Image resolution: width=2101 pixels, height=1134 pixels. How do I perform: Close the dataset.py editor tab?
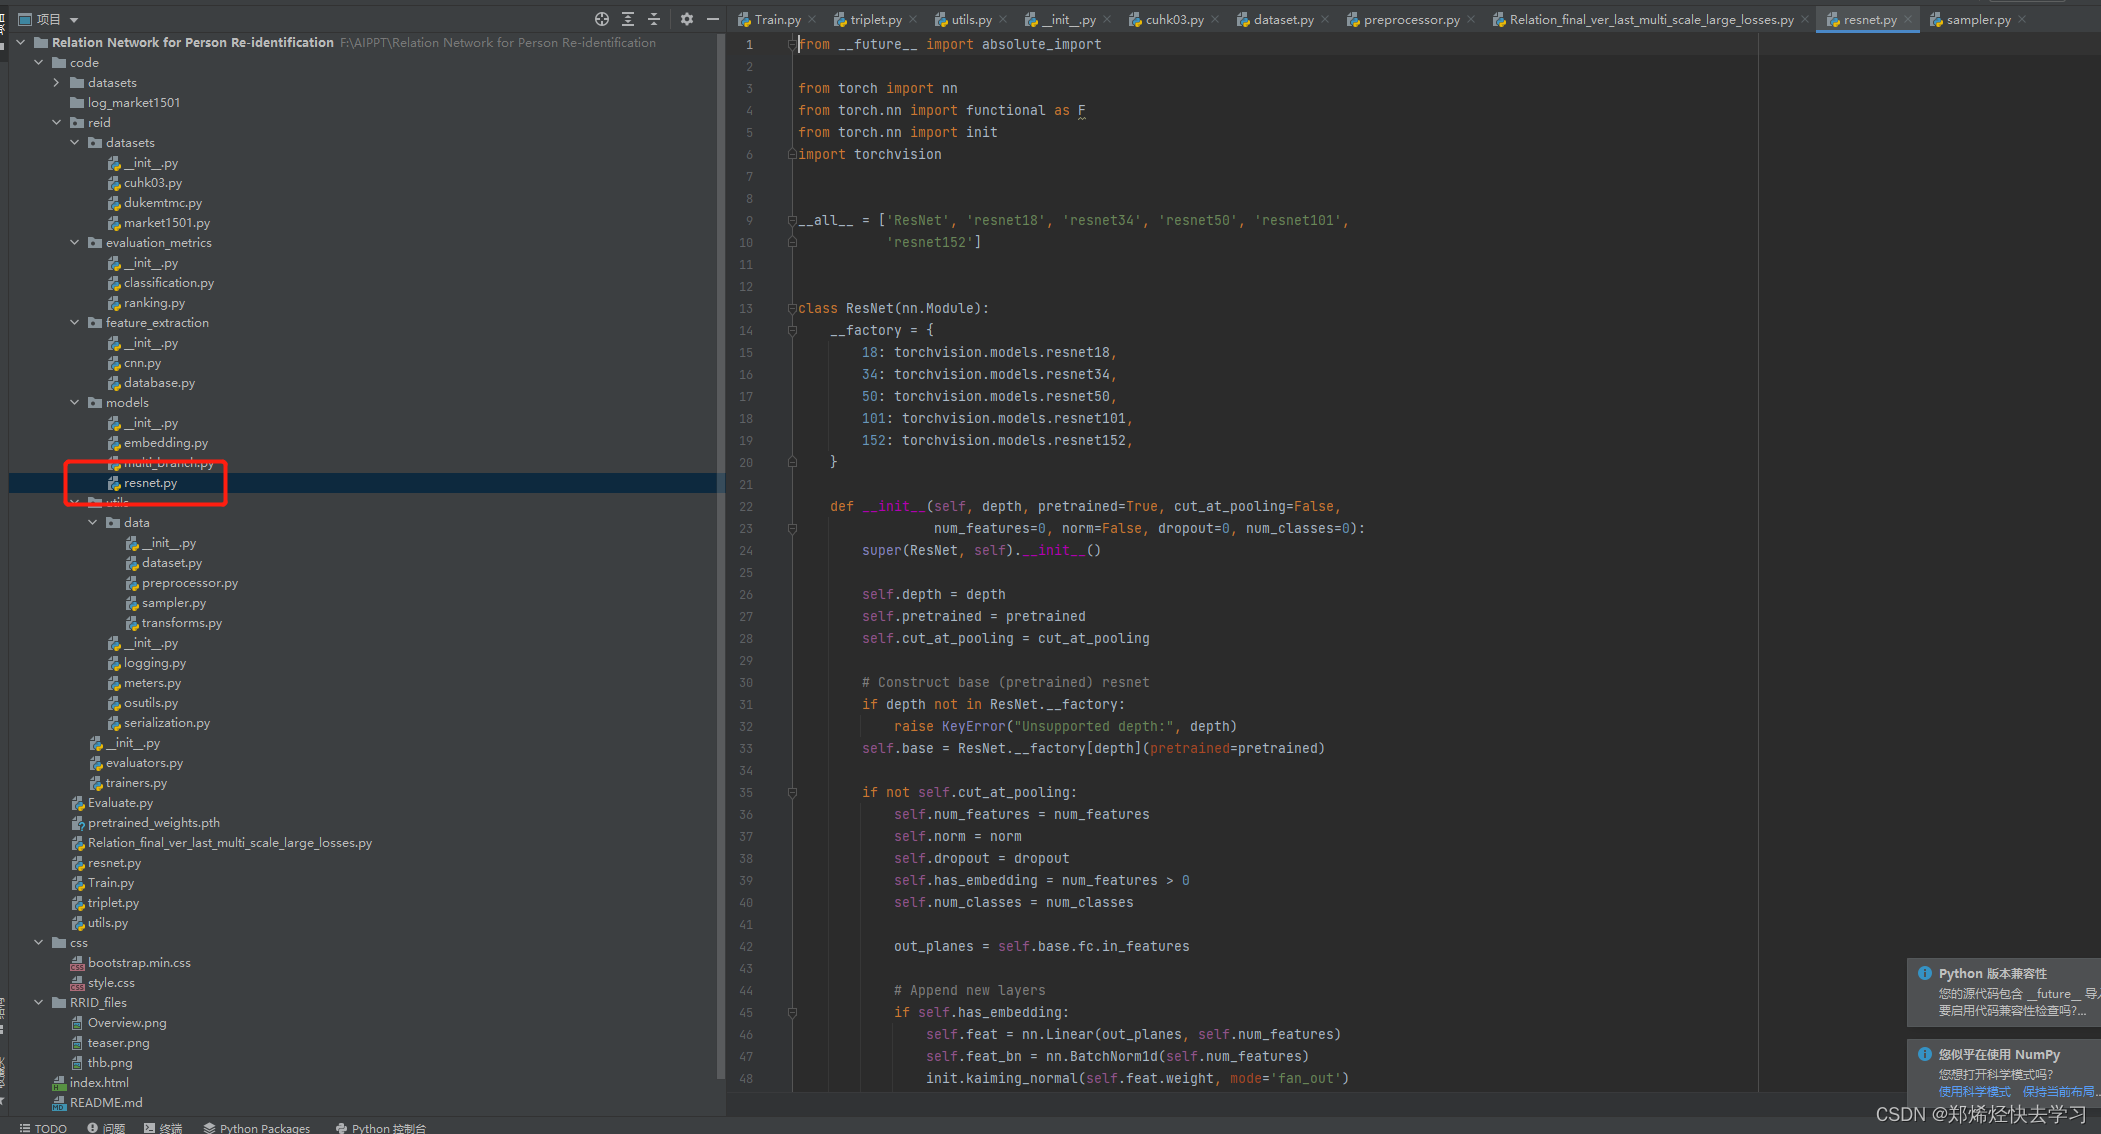click(1325, 19)
